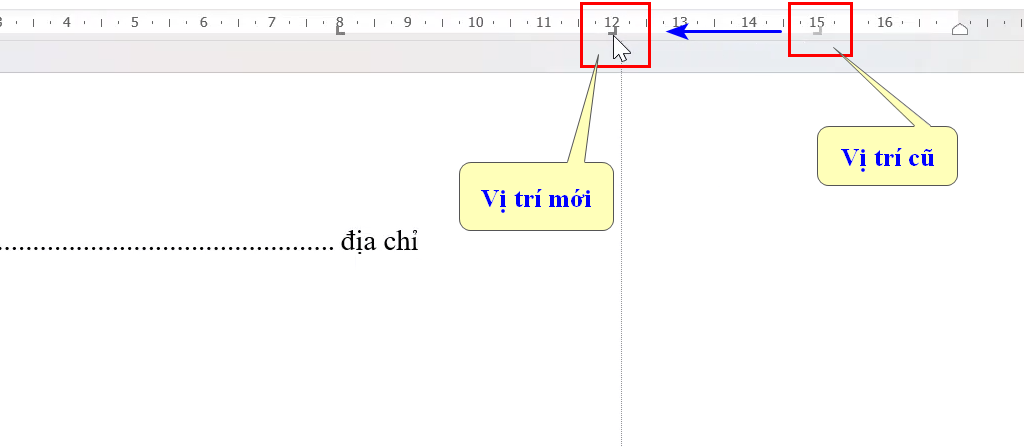1024x447 pixels.
Task: Click the faded tab stop marker at 15
Action: [818, 31]
